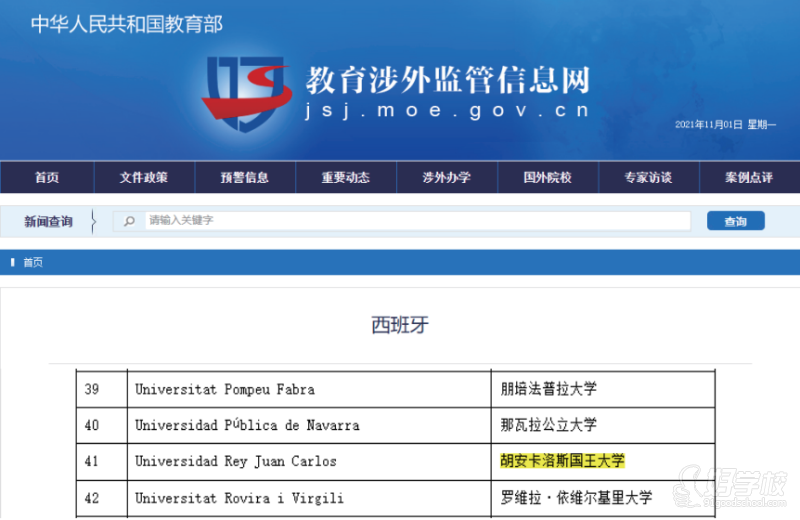Click row number 39
Image resolution: width=800 pixels, height=520 pixels.
click(92, 389)
